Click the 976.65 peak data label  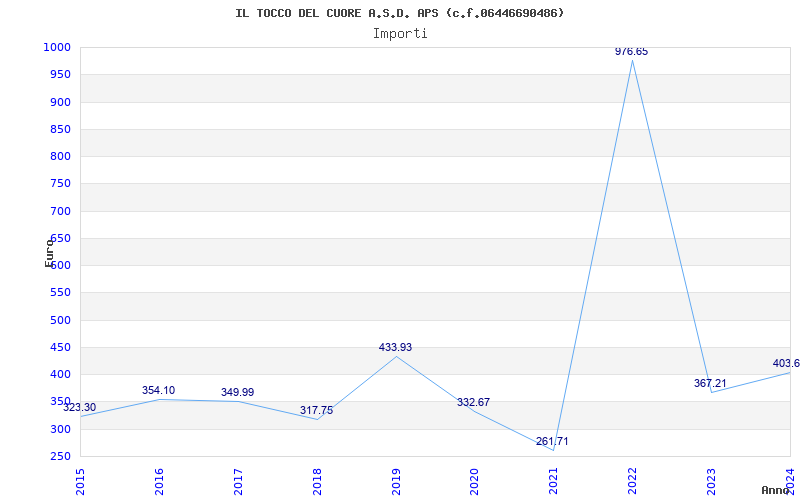pyautogui.click(x=632, y=52)
